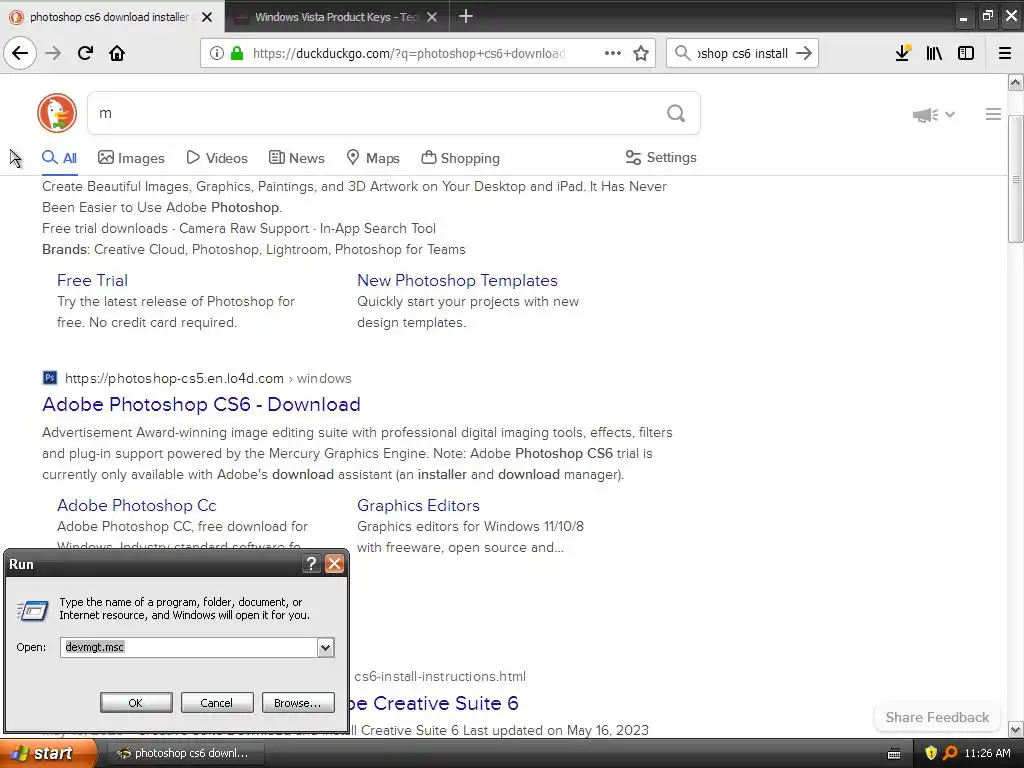The width and height of the screenshot is (1024, 768).
Task: Click DuckDuckGo search magnifier button
Action: click(676, 114)
